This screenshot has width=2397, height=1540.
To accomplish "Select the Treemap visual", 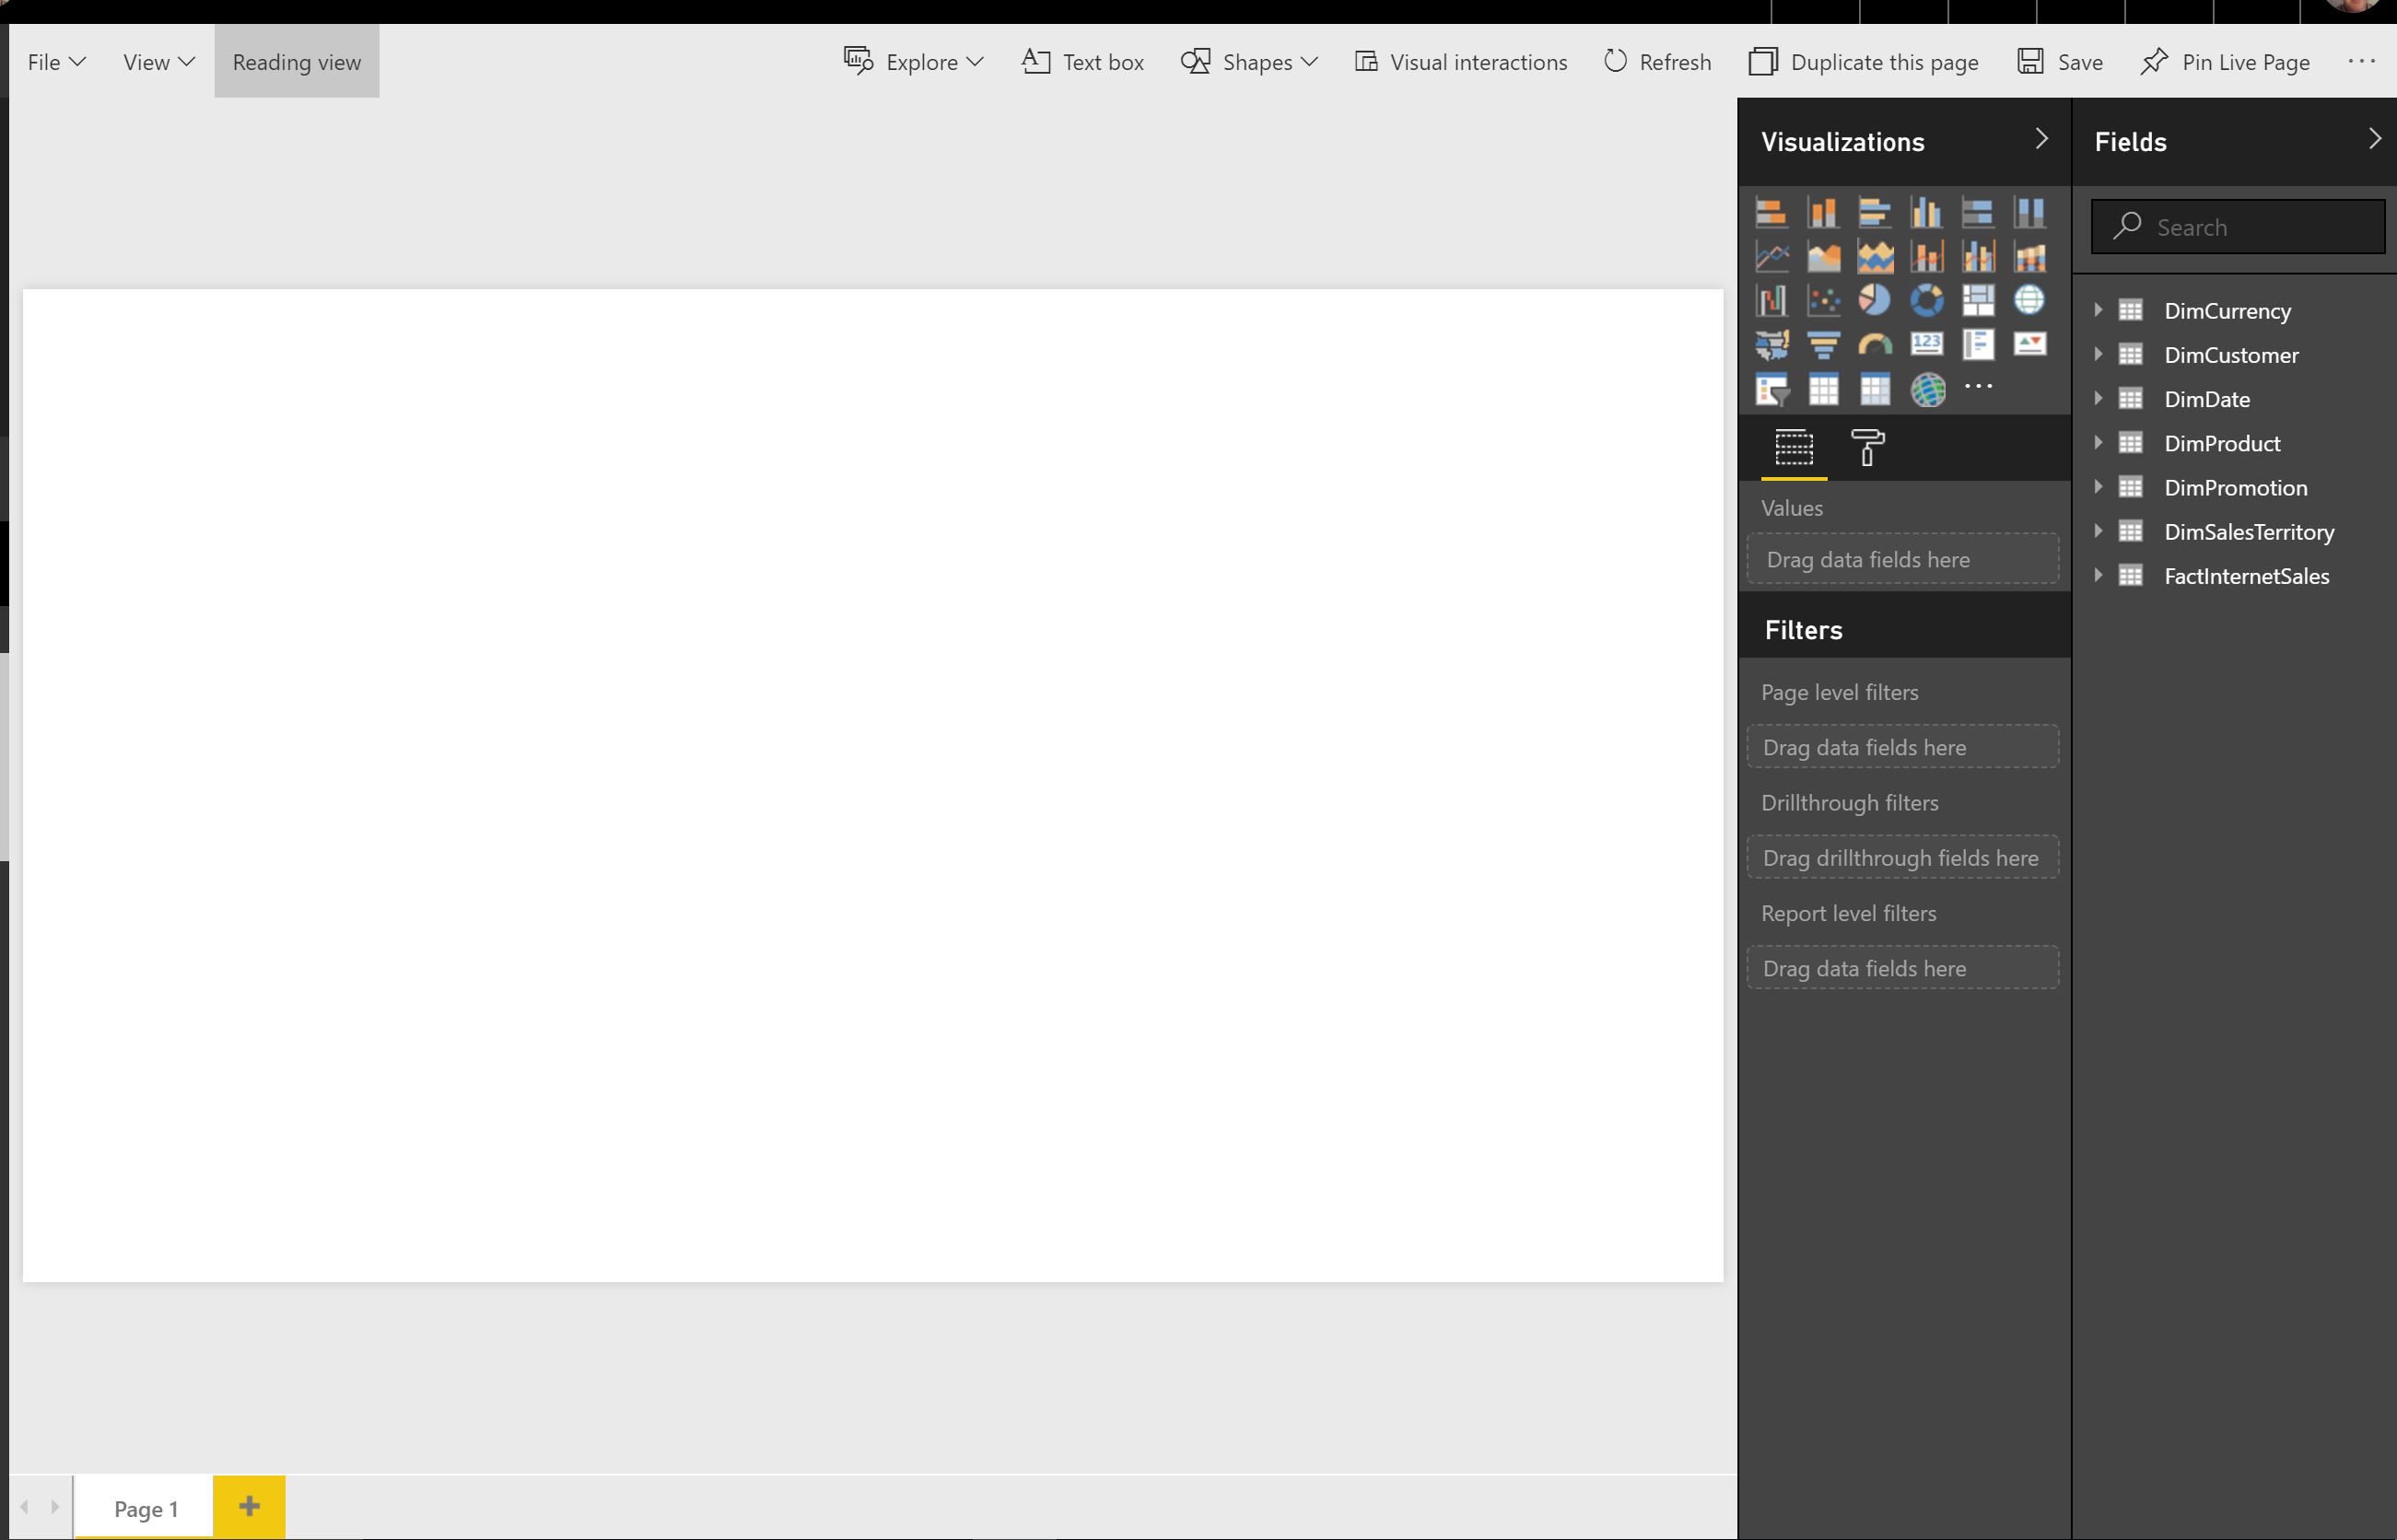I will (x=1978, y=300).
